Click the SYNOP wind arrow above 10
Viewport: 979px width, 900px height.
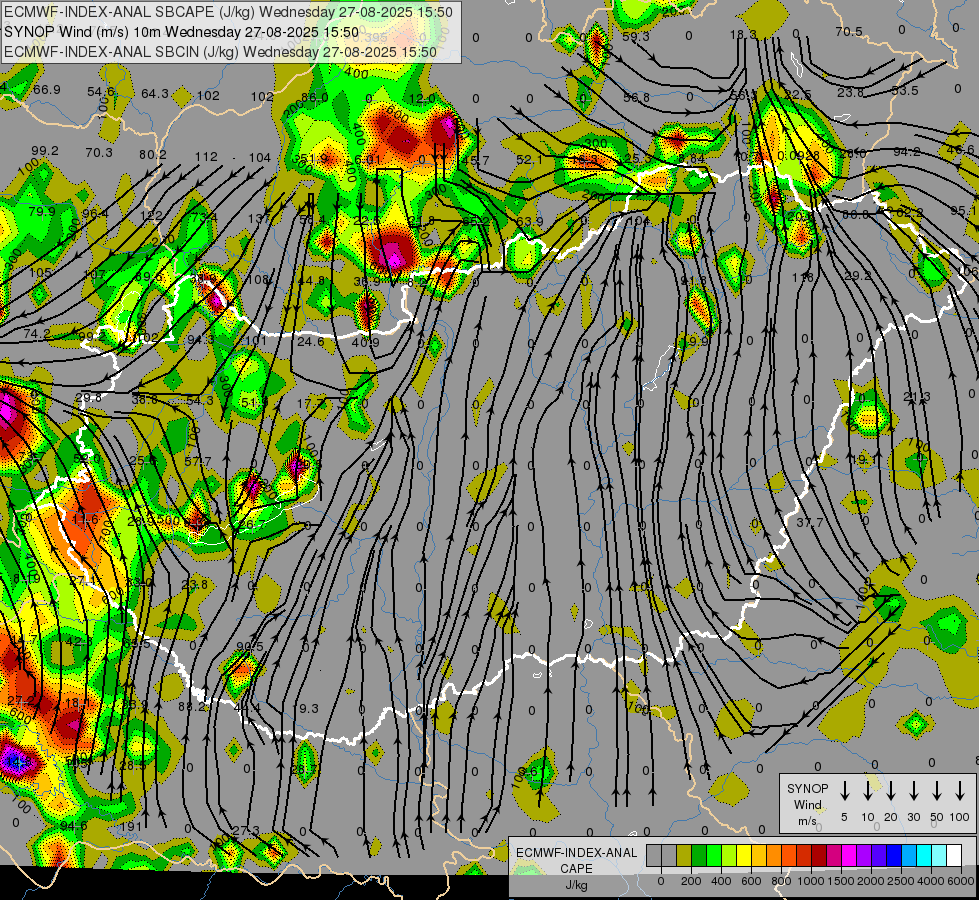[867, 791]
